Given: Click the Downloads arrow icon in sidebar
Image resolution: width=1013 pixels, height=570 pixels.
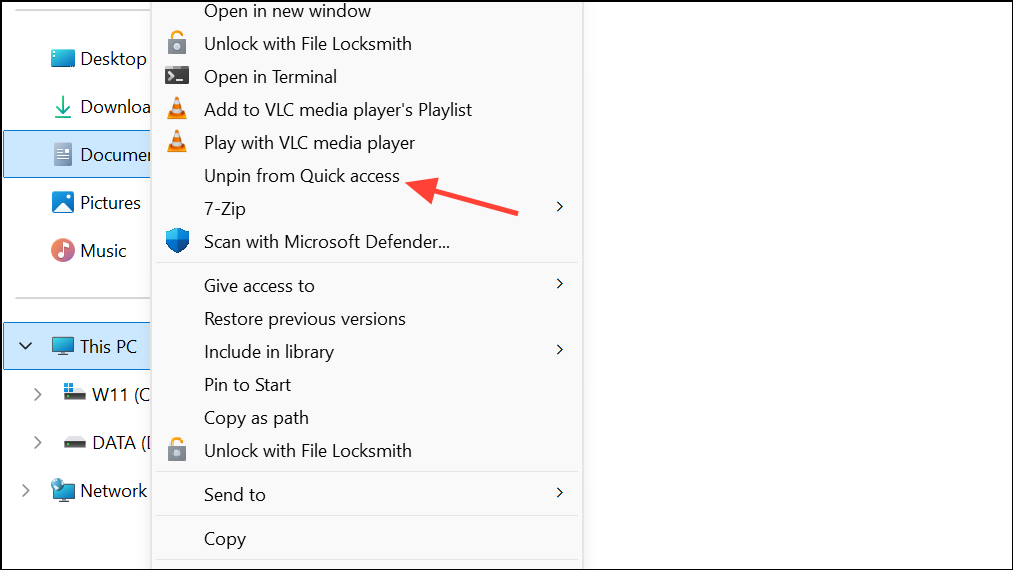Looking at the screenshot, I should click(x=63, y=107).
